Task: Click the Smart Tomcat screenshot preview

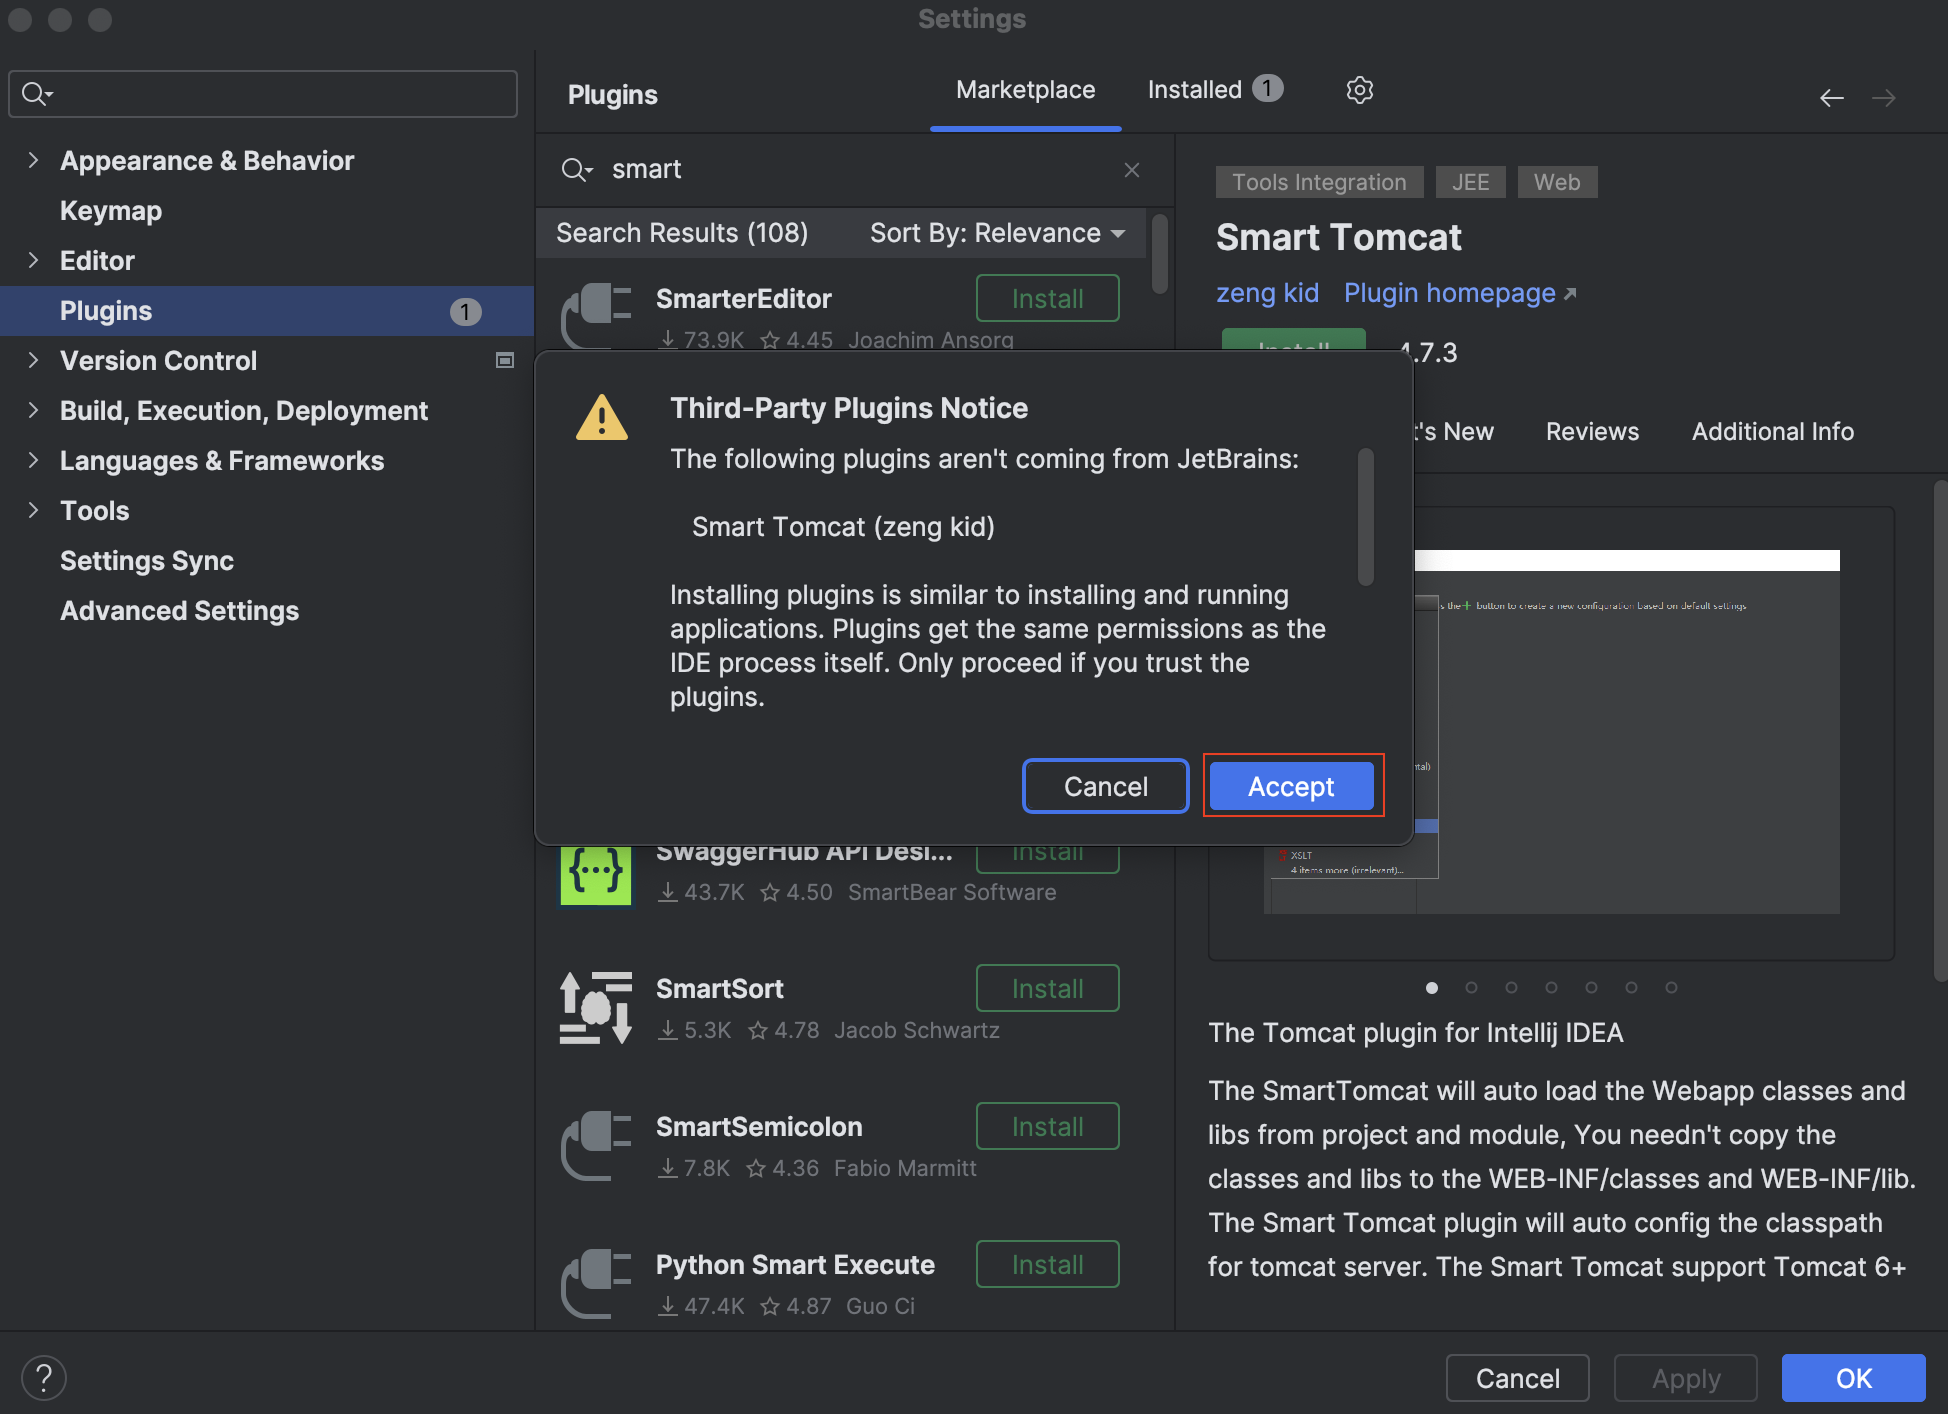Action: tap(1627, 732)
